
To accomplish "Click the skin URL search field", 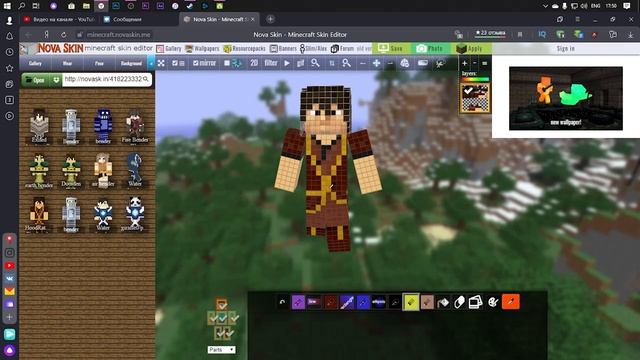I will (107, 79).
